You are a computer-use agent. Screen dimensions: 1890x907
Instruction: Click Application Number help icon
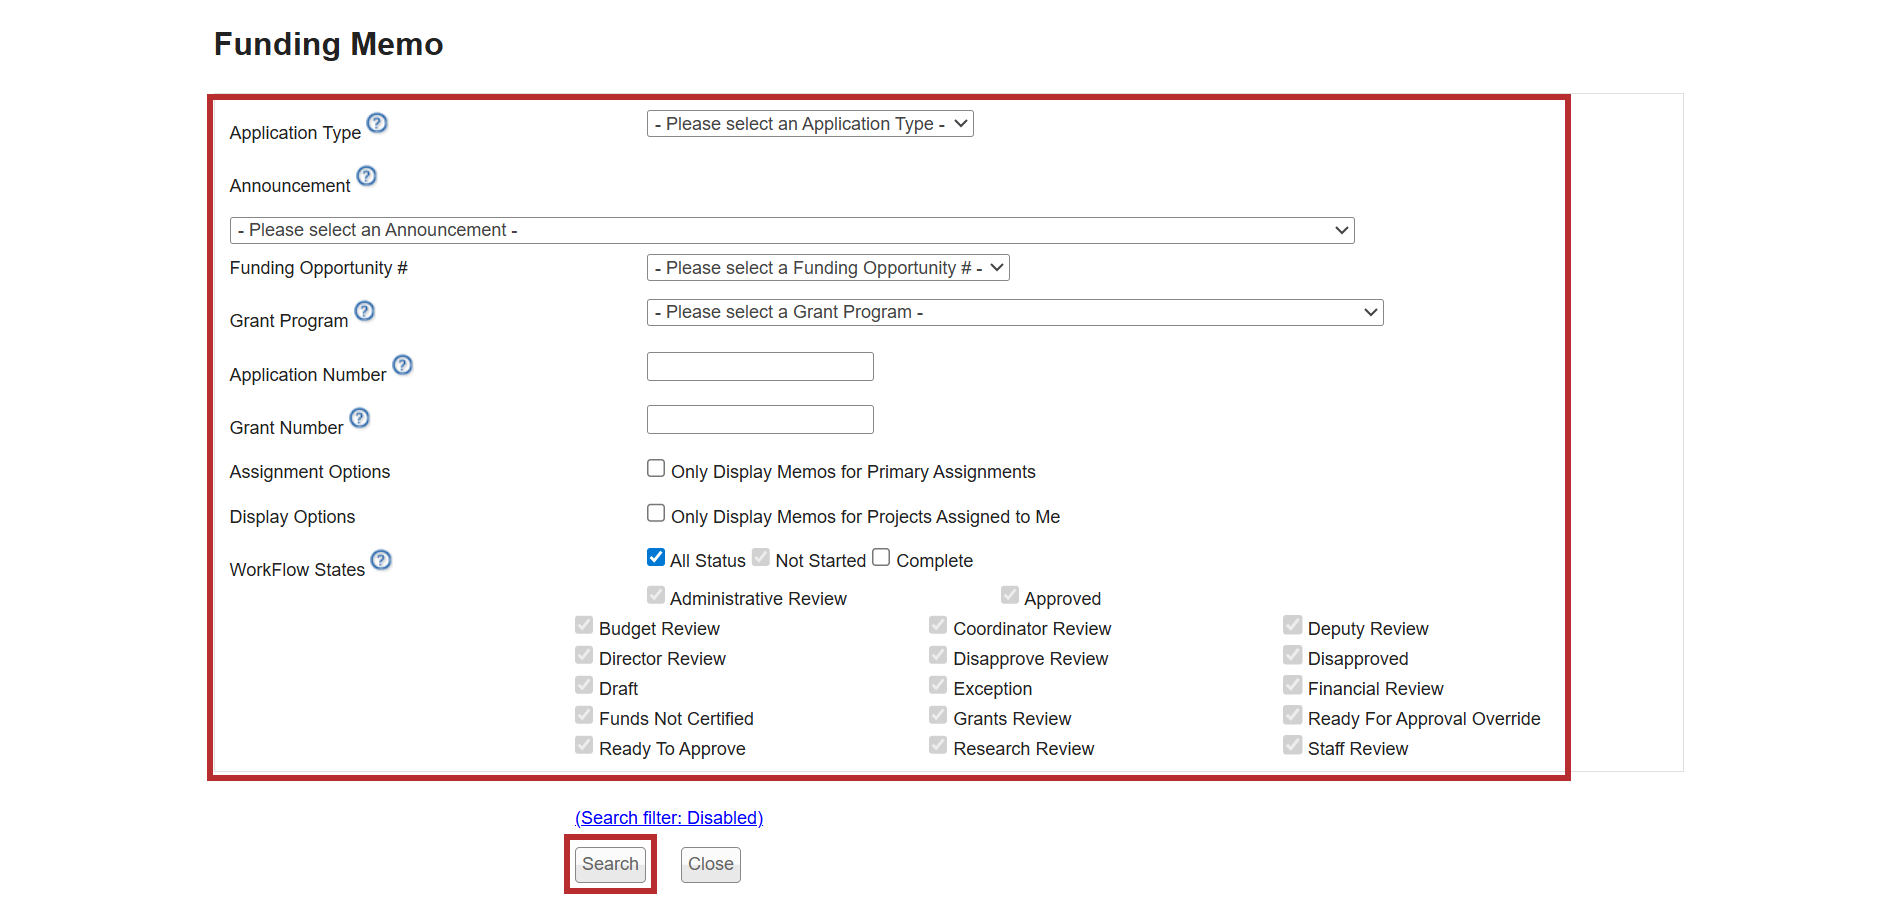tap(402, 365)
